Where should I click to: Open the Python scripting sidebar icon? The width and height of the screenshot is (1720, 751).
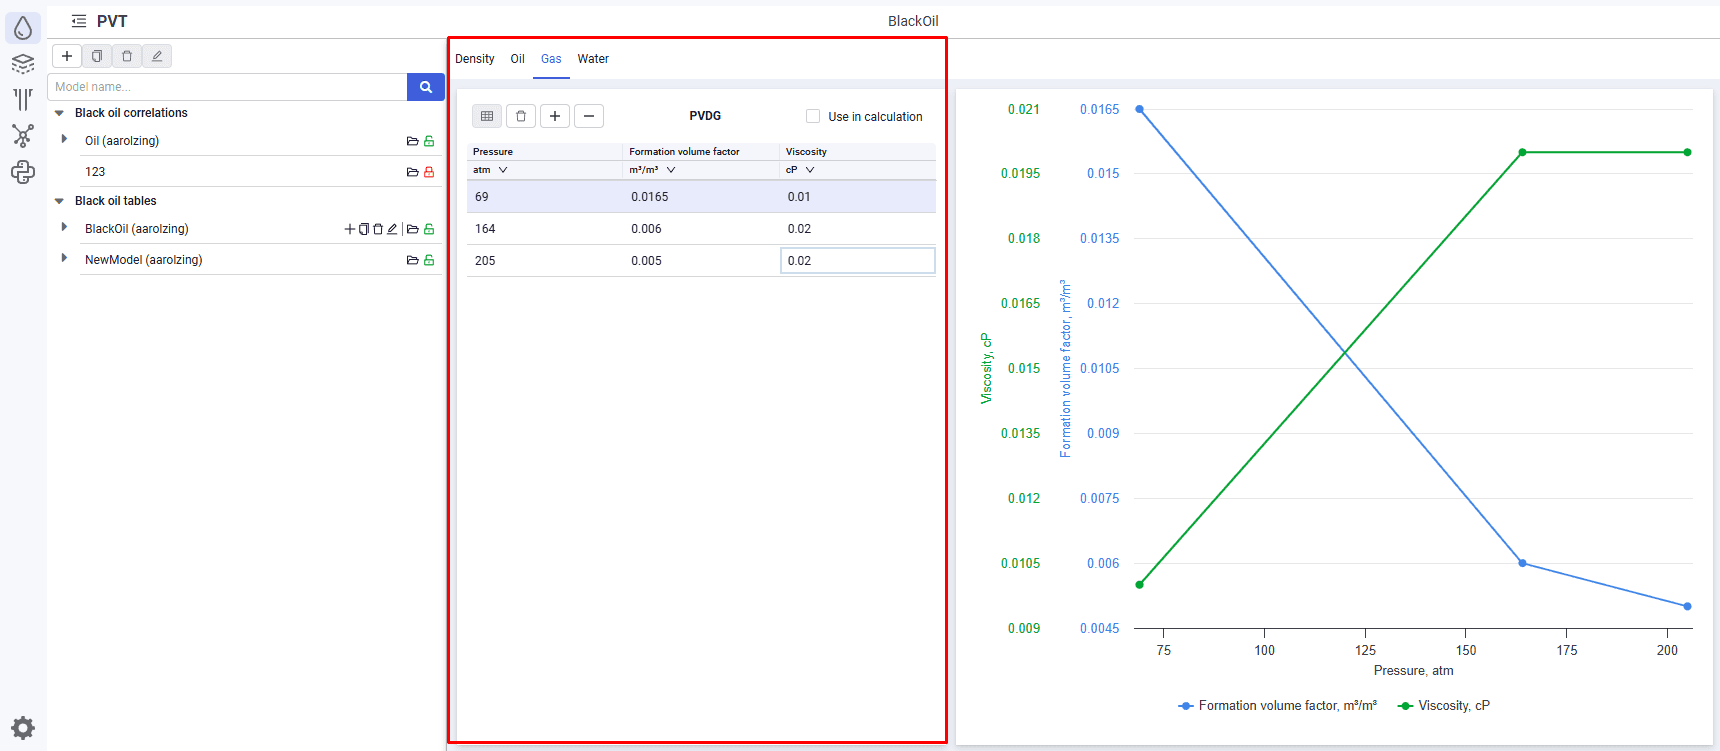point(23,172)
